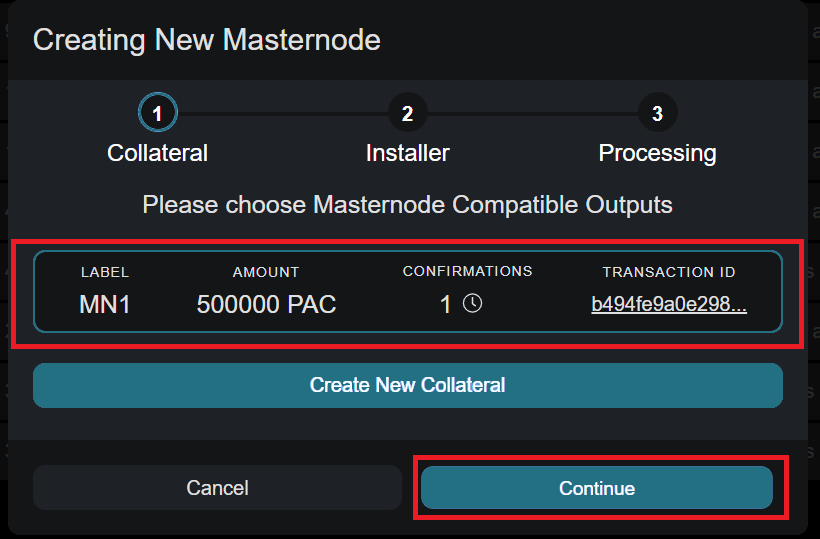Image resolution: width=820 pixels, height=539 pixels.
Task: Choose the MN1 label text
Action: point(105,305)
